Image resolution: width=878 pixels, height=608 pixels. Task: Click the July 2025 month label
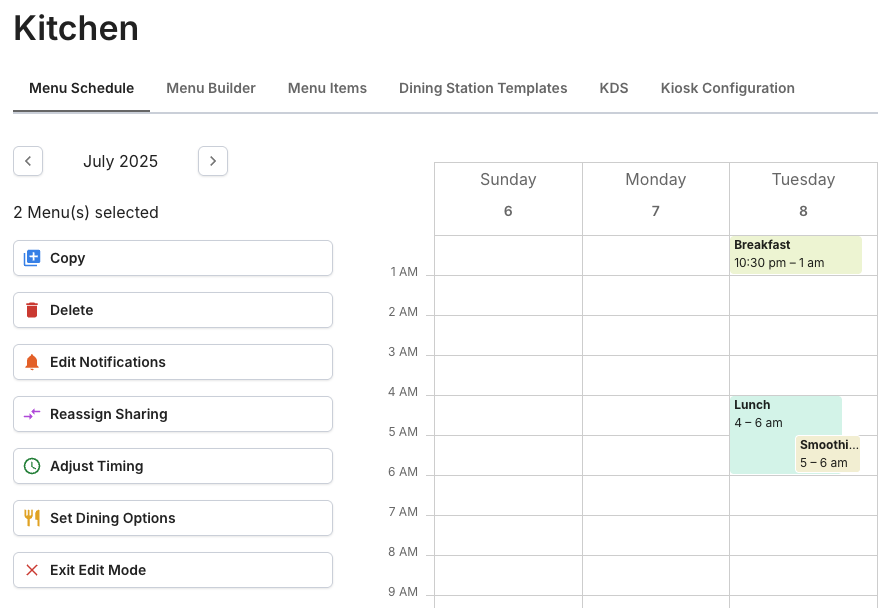point(120,161)
